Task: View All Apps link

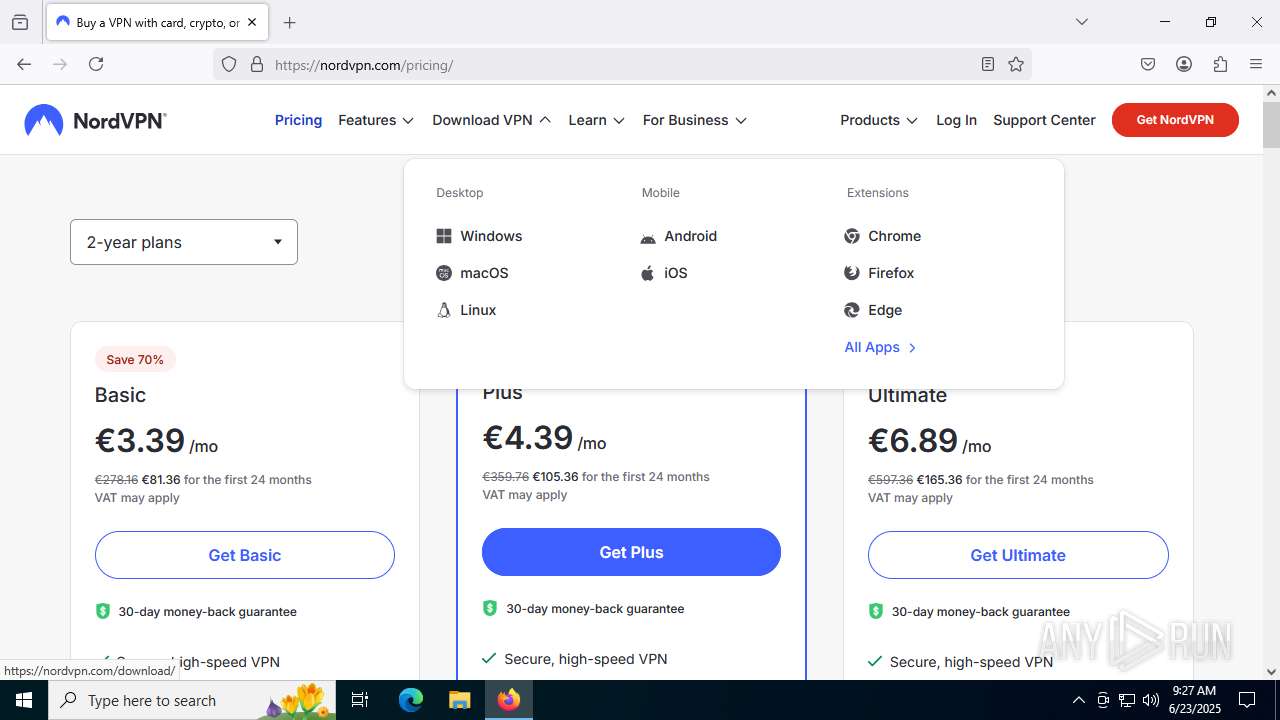Action: coord(880,347)
